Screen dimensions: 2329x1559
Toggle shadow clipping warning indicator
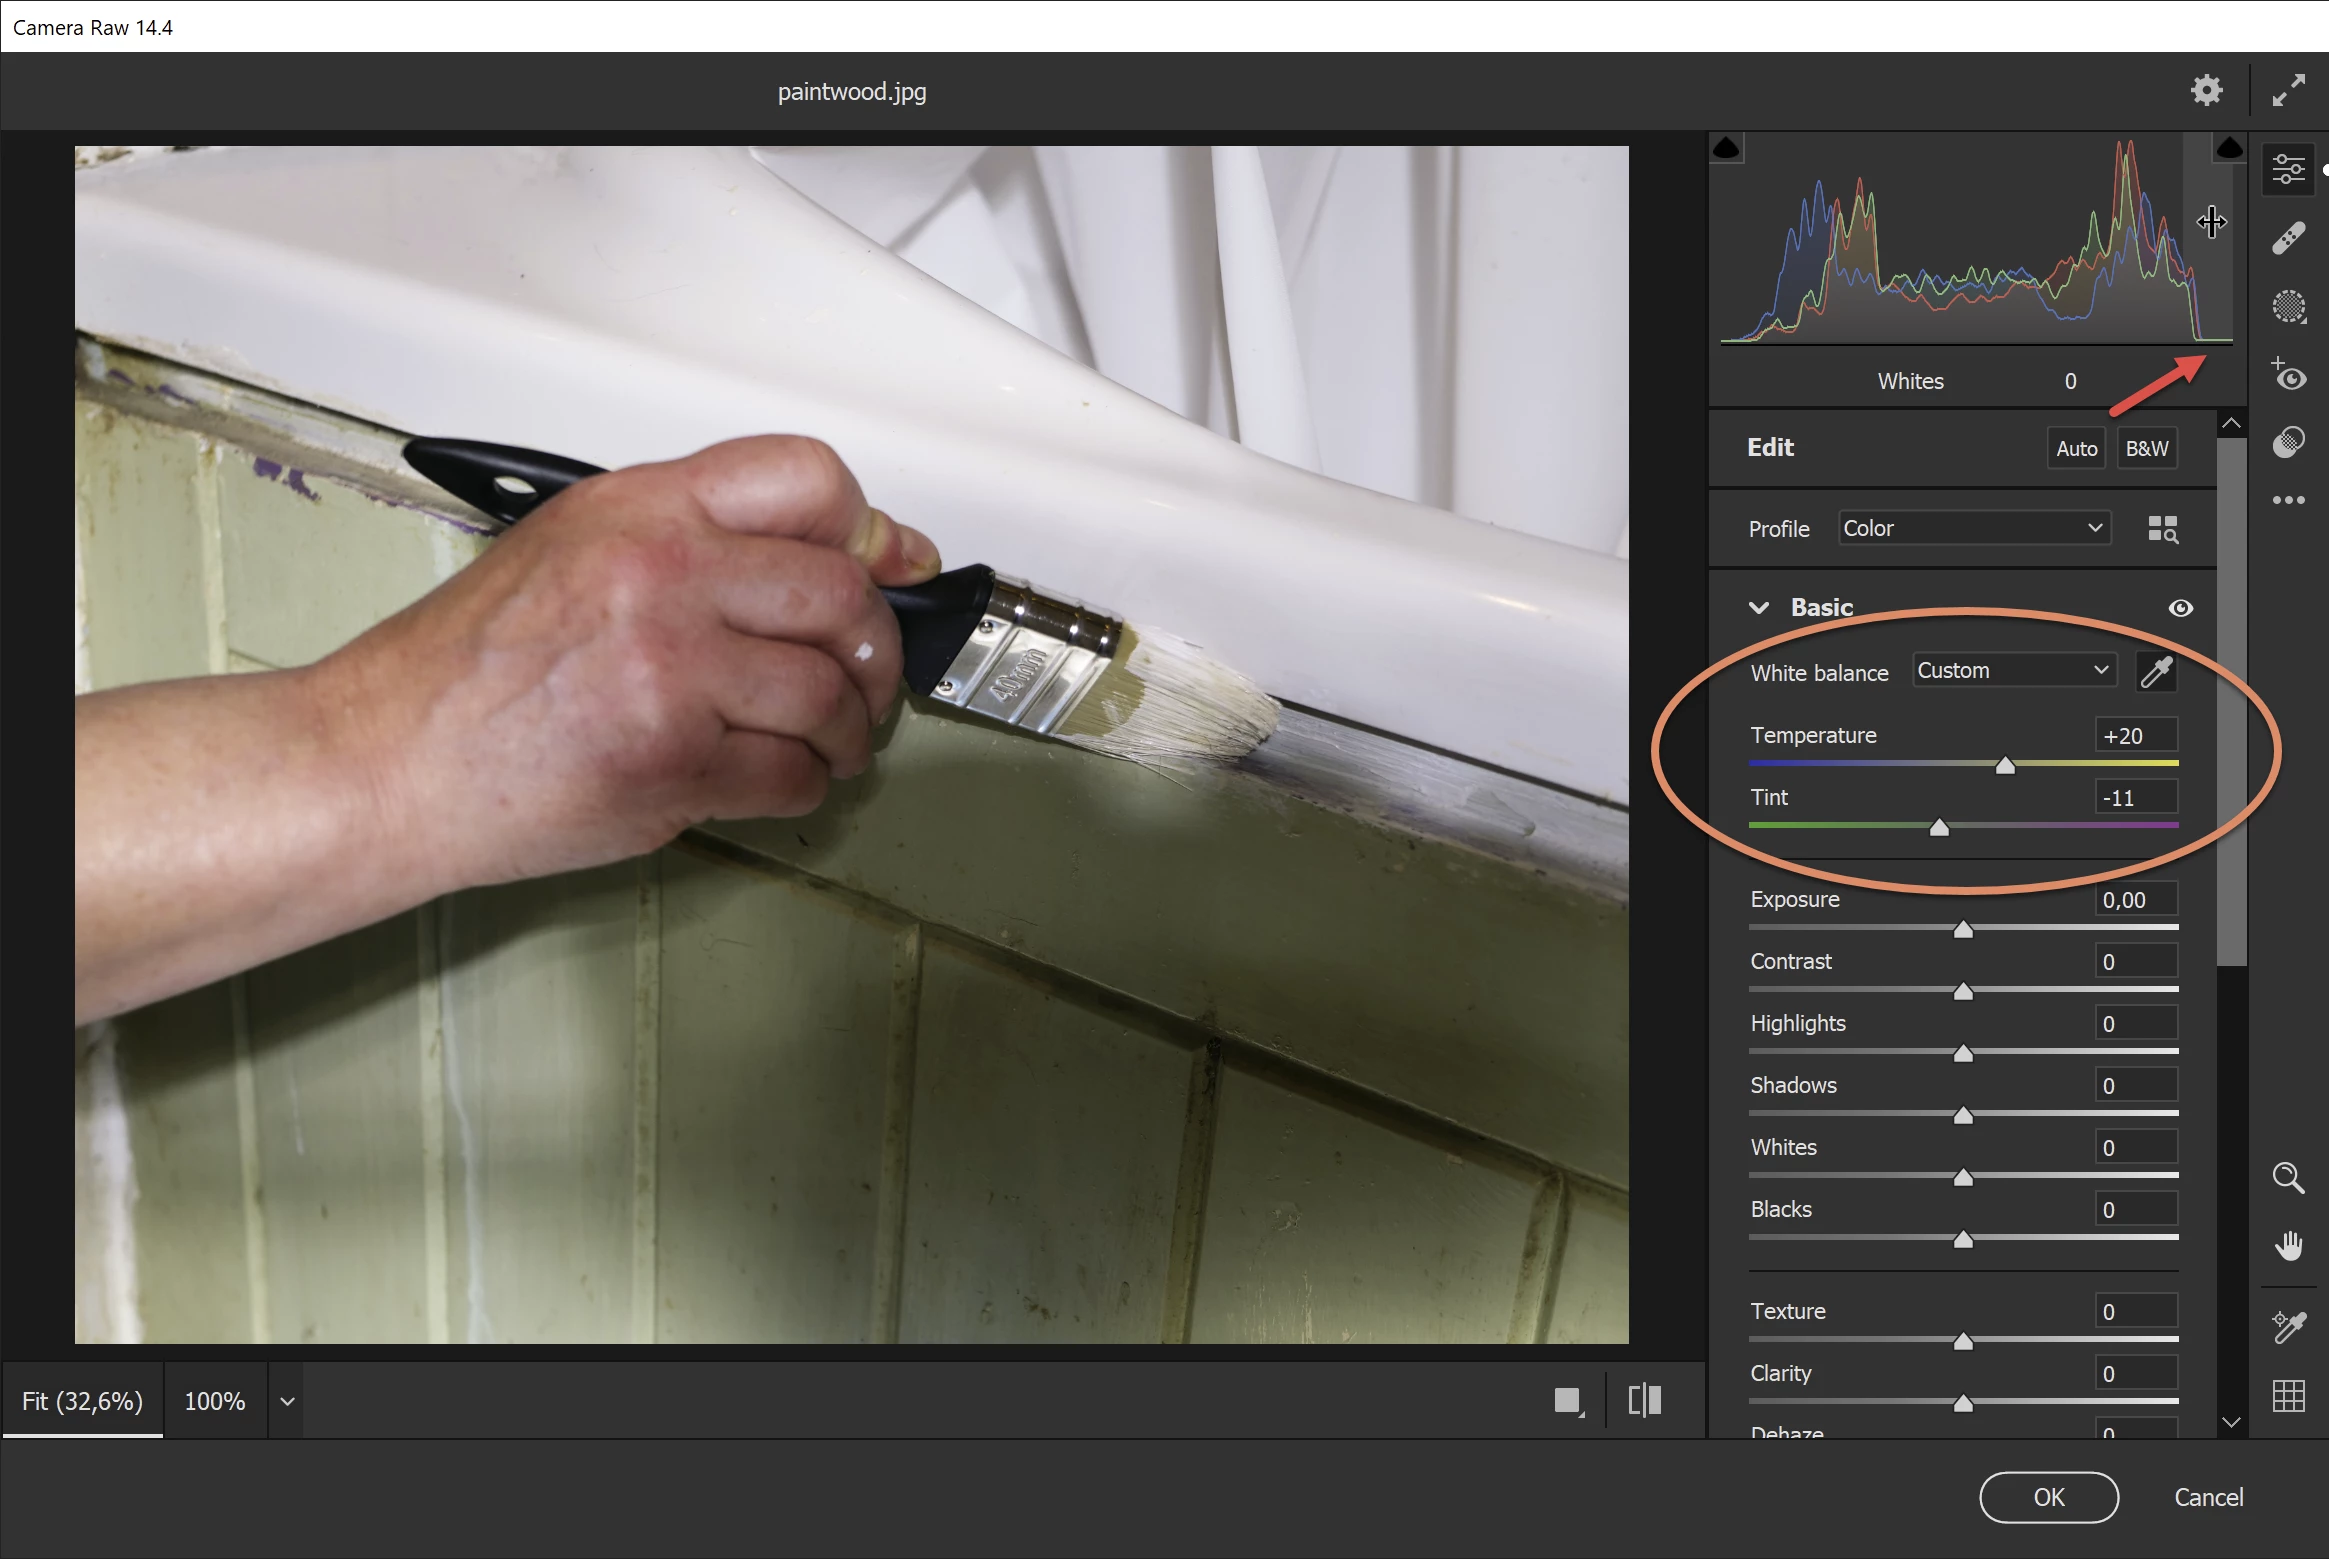tap(1726, 149)
